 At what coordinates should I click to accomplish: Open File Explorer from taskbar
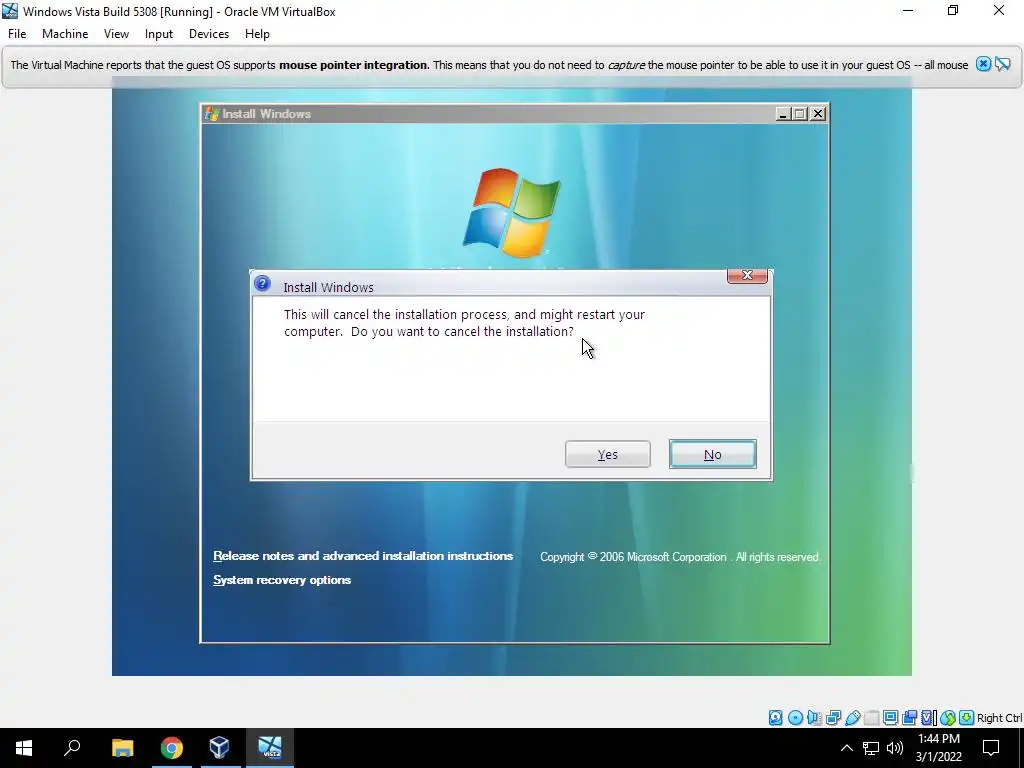point(122,748)
